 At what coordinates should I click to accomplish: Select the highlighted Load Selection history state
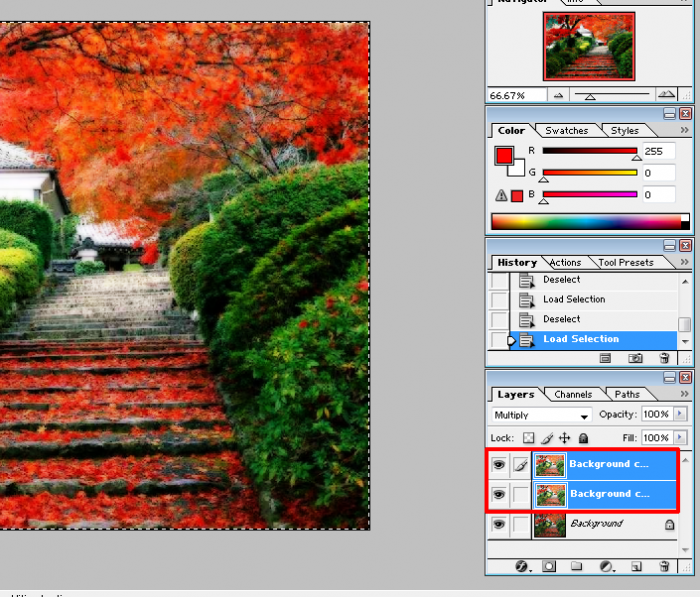(x=593, y=339)
